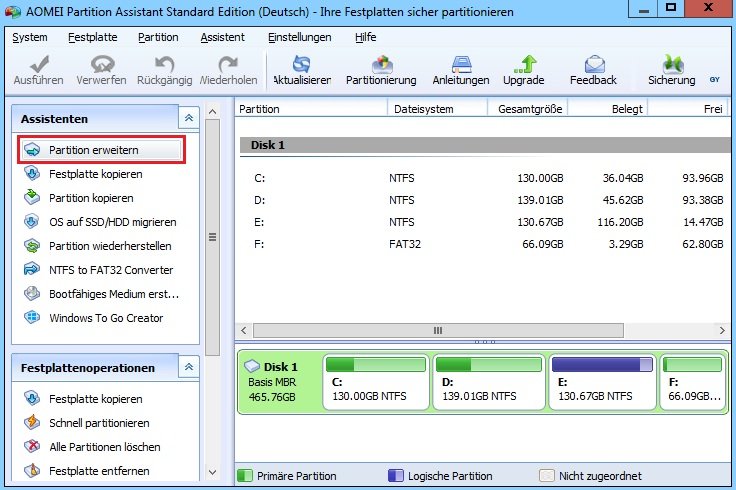This screenshot has width=736, height=490.
Task: Open the System menu
Action: pyautogui.click(x=30, y=37)
